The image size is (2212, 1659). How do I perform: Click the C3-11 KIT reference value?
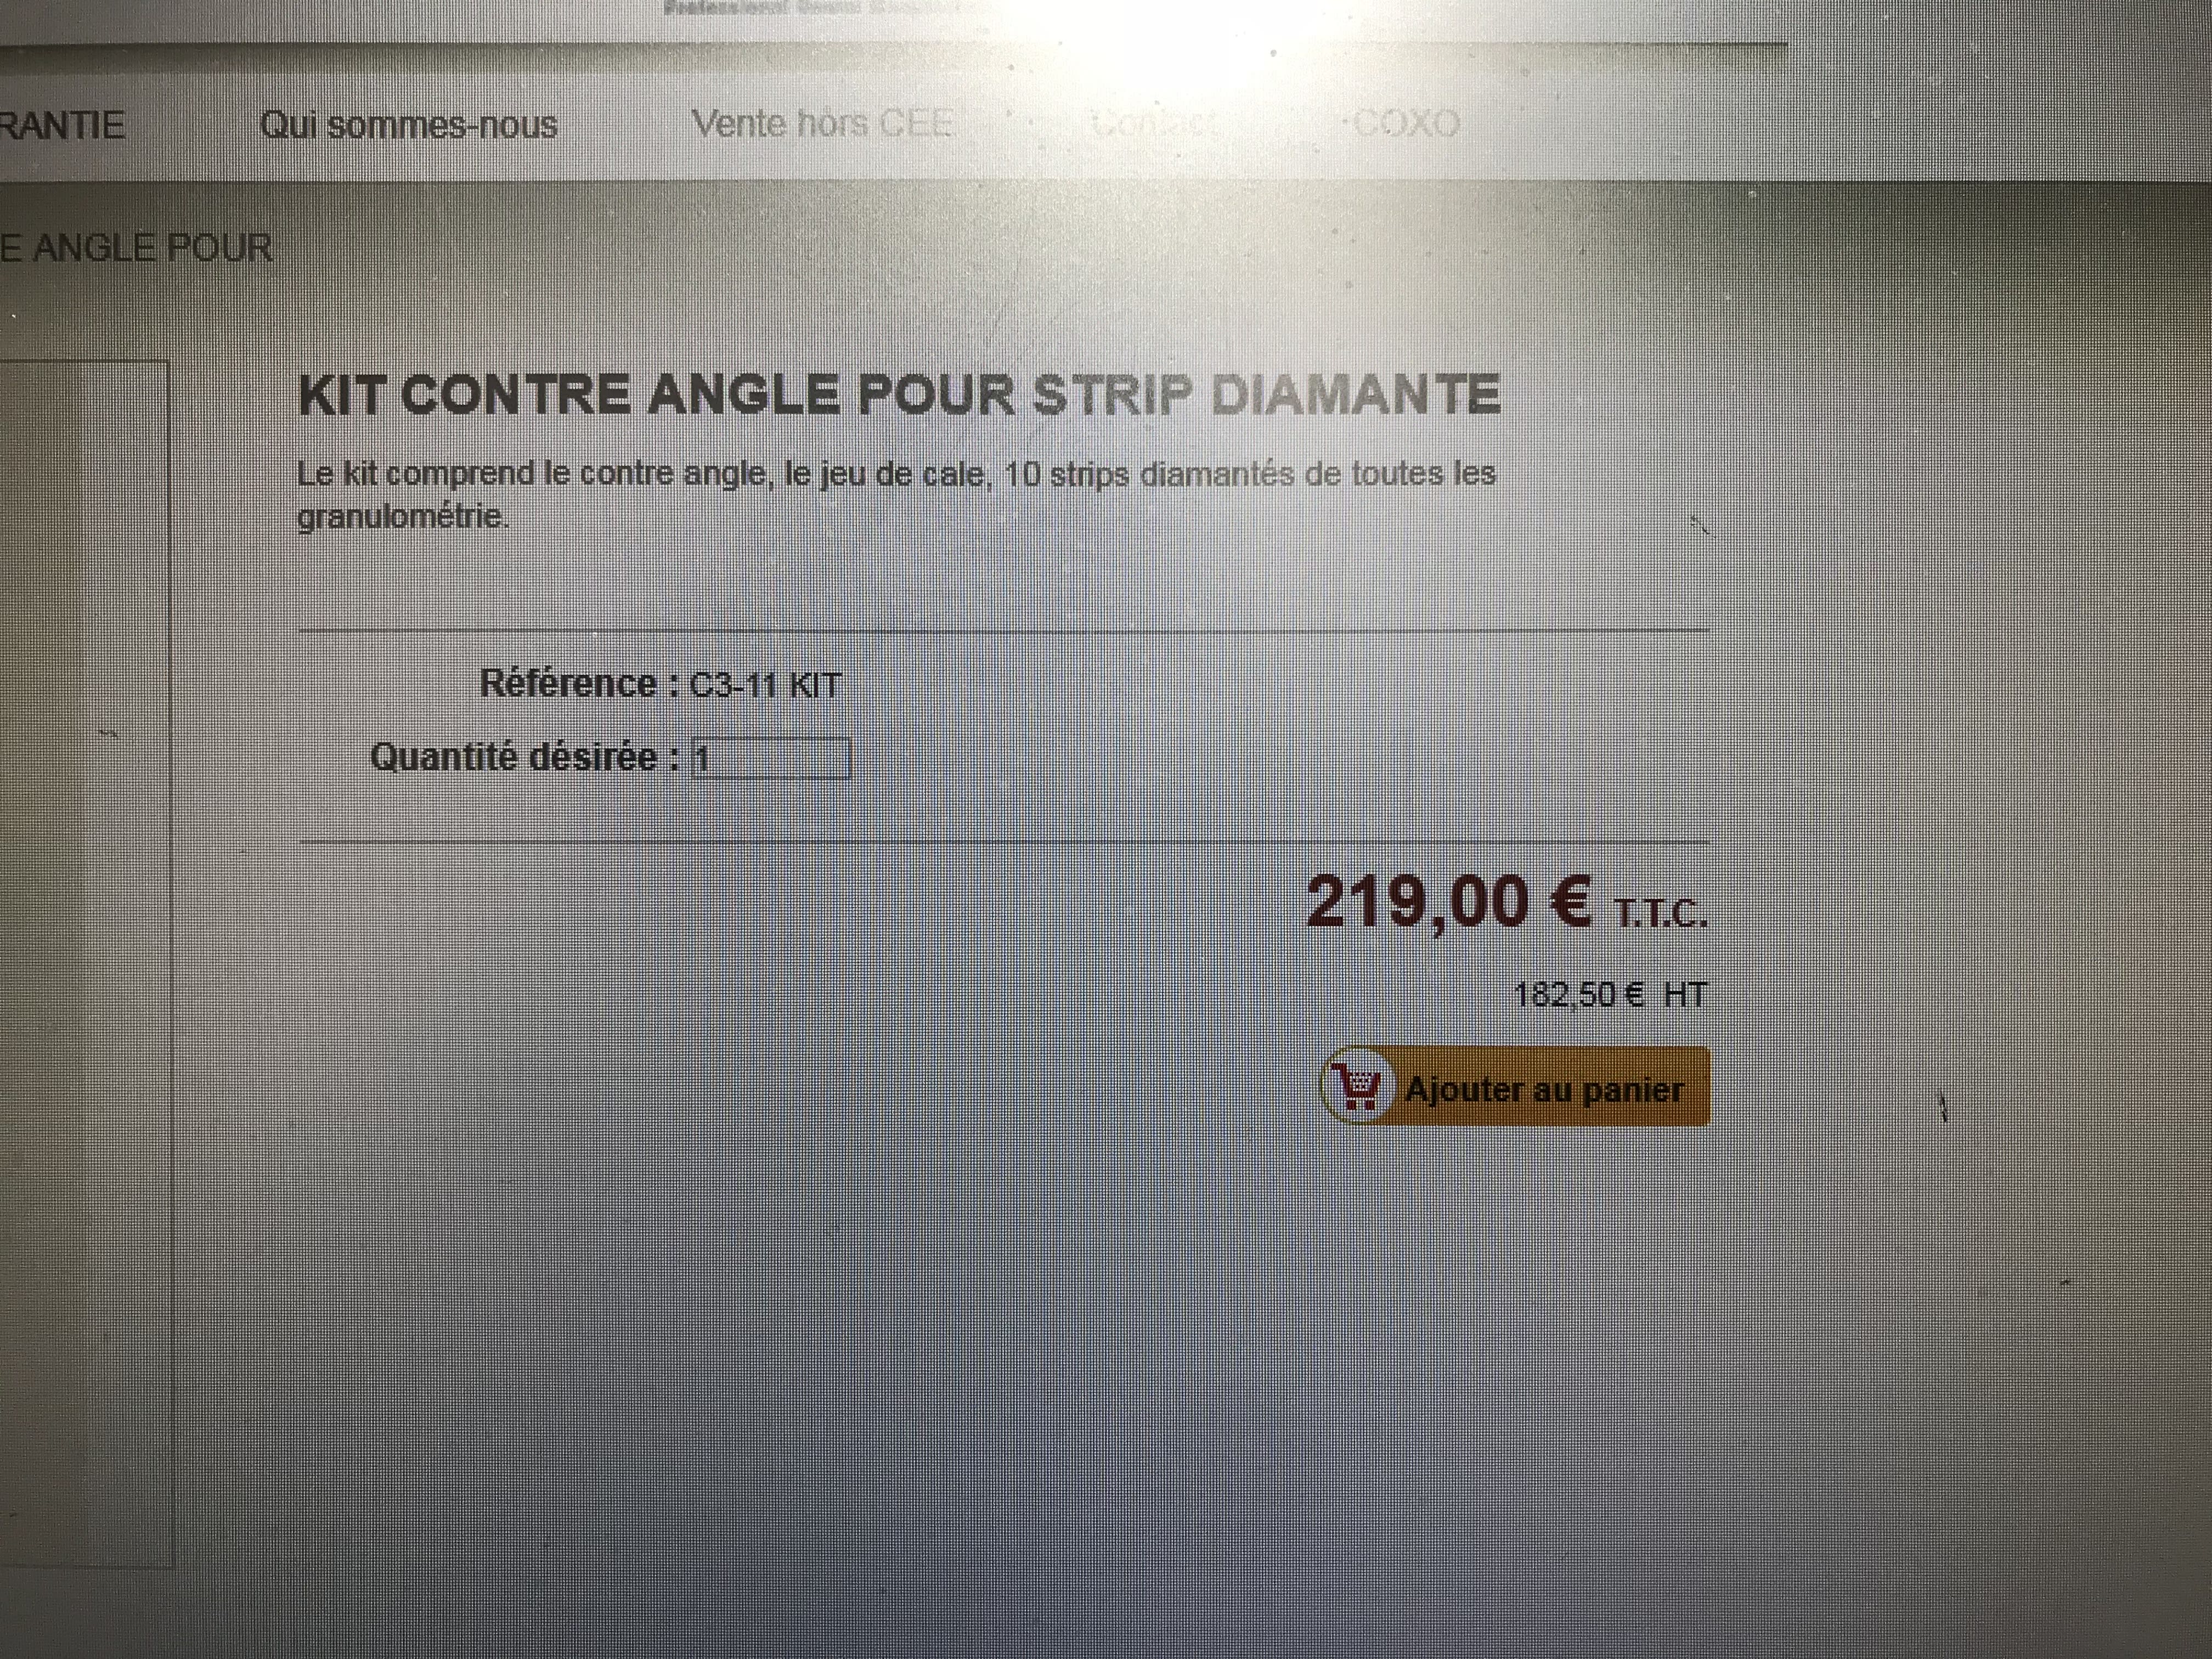[765, 685]
